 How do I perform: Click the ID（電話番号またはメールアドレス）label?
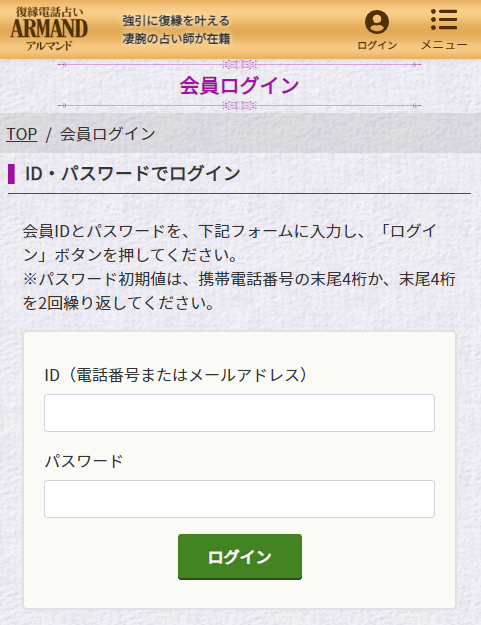(176, 375)
